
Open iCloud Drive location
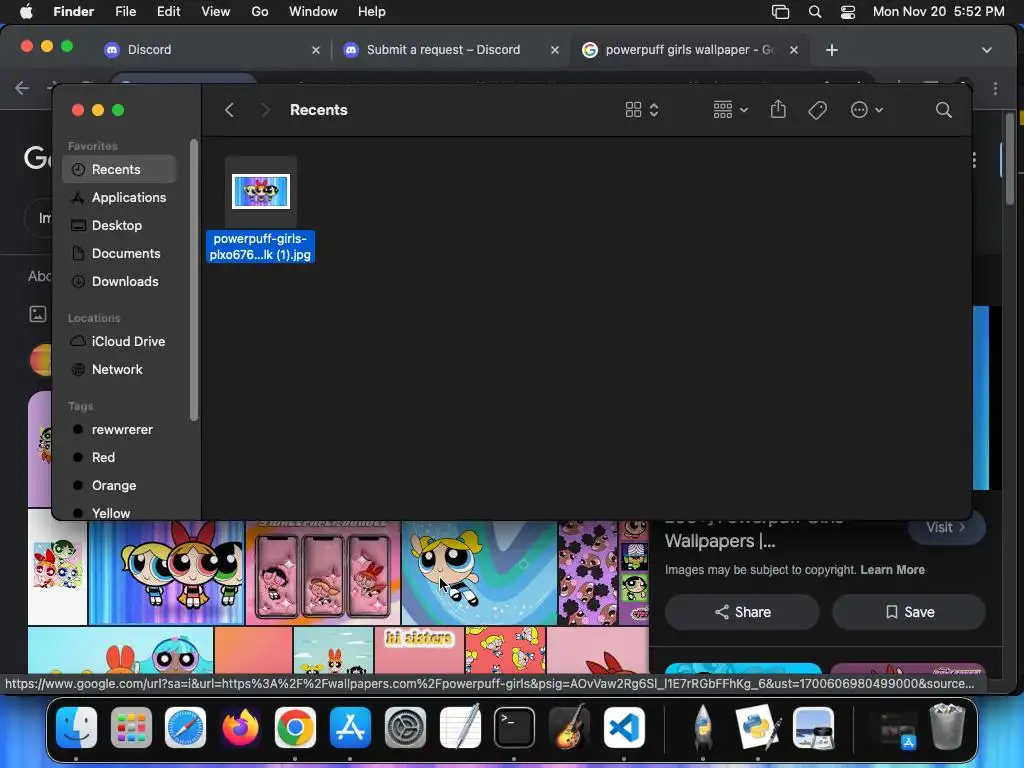120,342
